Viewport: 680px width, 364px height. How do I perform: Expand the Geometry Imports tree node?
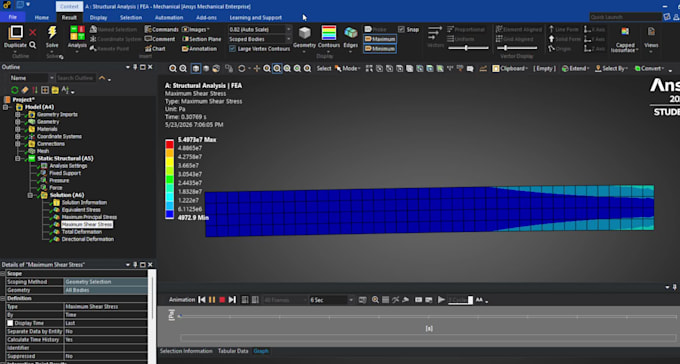(x=18, y=115)
